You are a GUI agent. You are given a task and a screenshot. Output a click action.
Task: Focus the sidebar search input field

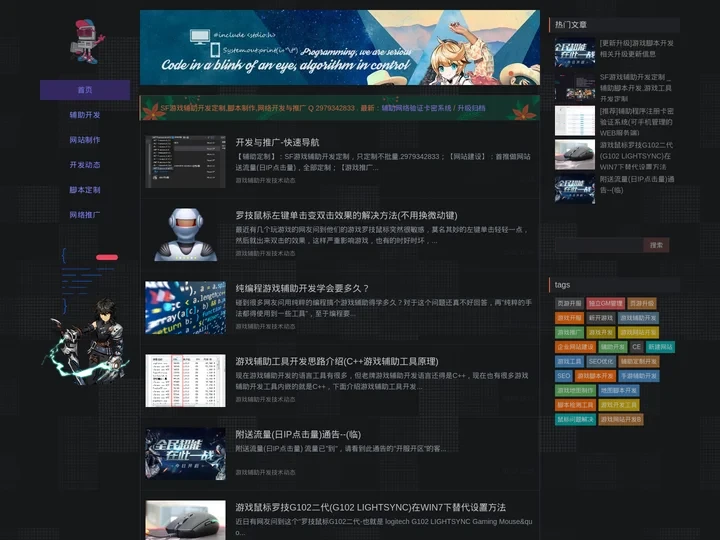(599, 245)
